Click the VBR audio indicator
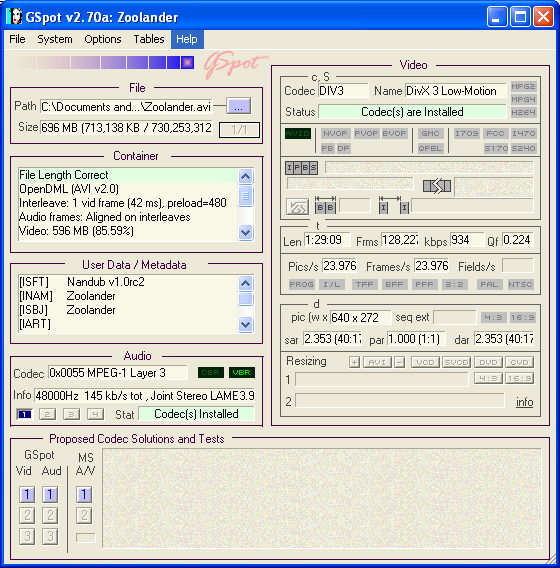This screenshot has height=568, width=560. point(242,372)
